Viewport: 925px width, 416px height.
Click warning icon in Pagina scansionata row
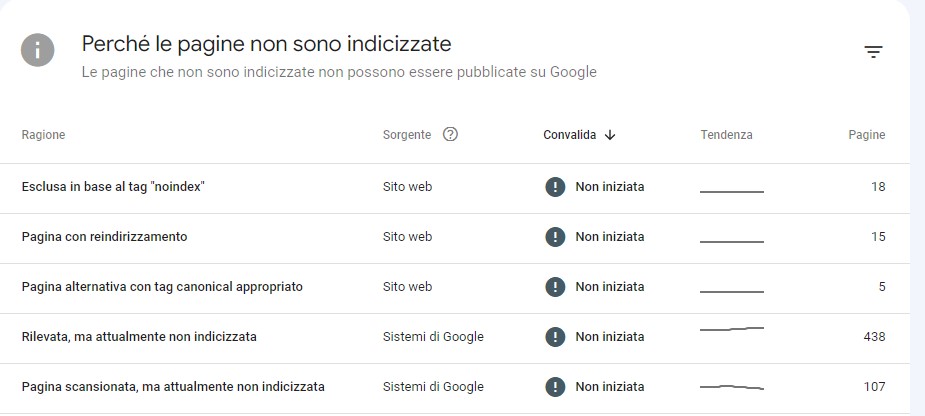[x=555, y=387]
